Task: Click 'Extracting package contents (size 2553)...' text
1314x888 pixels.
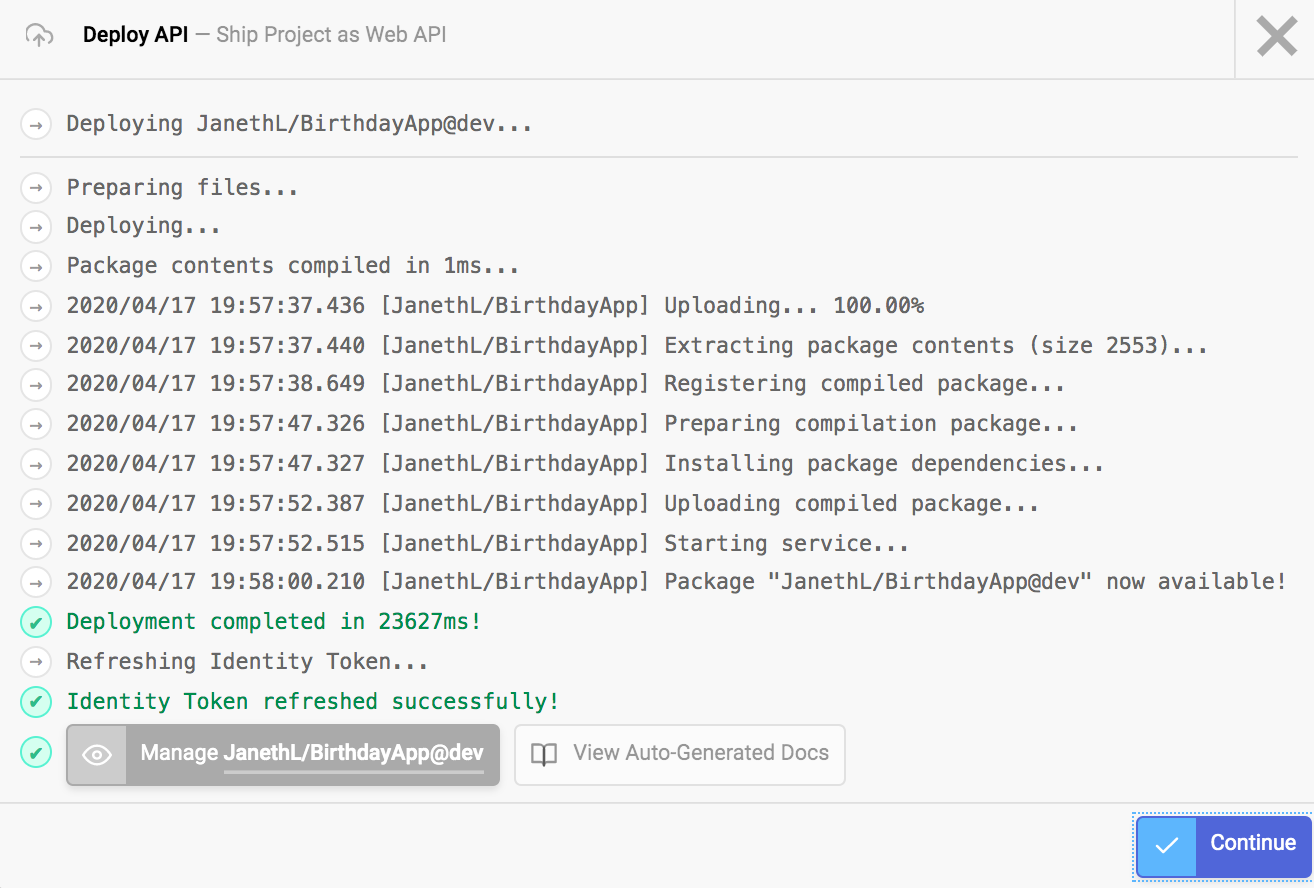Action: coord(936,346)
